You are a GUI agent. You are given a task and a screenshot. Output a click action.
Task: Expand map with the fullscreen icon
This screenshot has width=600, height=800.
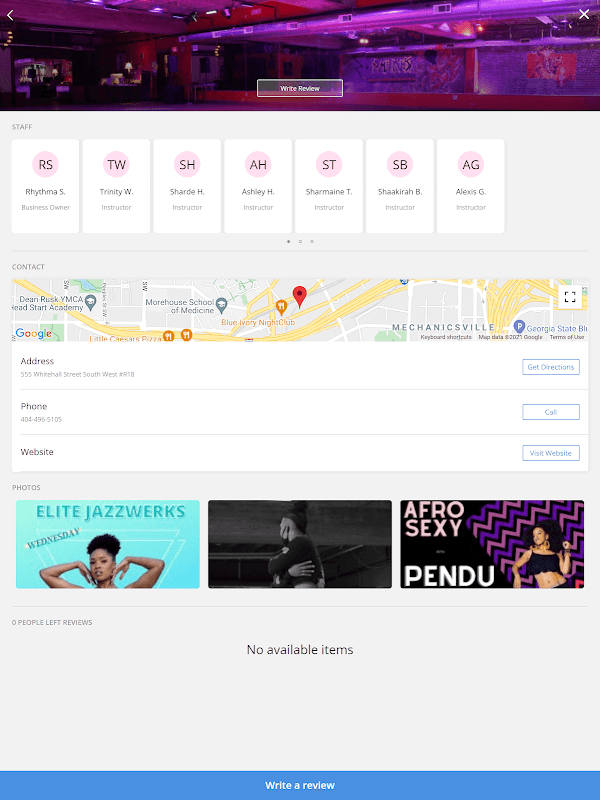pyautogui.click(x=570, y=297)
